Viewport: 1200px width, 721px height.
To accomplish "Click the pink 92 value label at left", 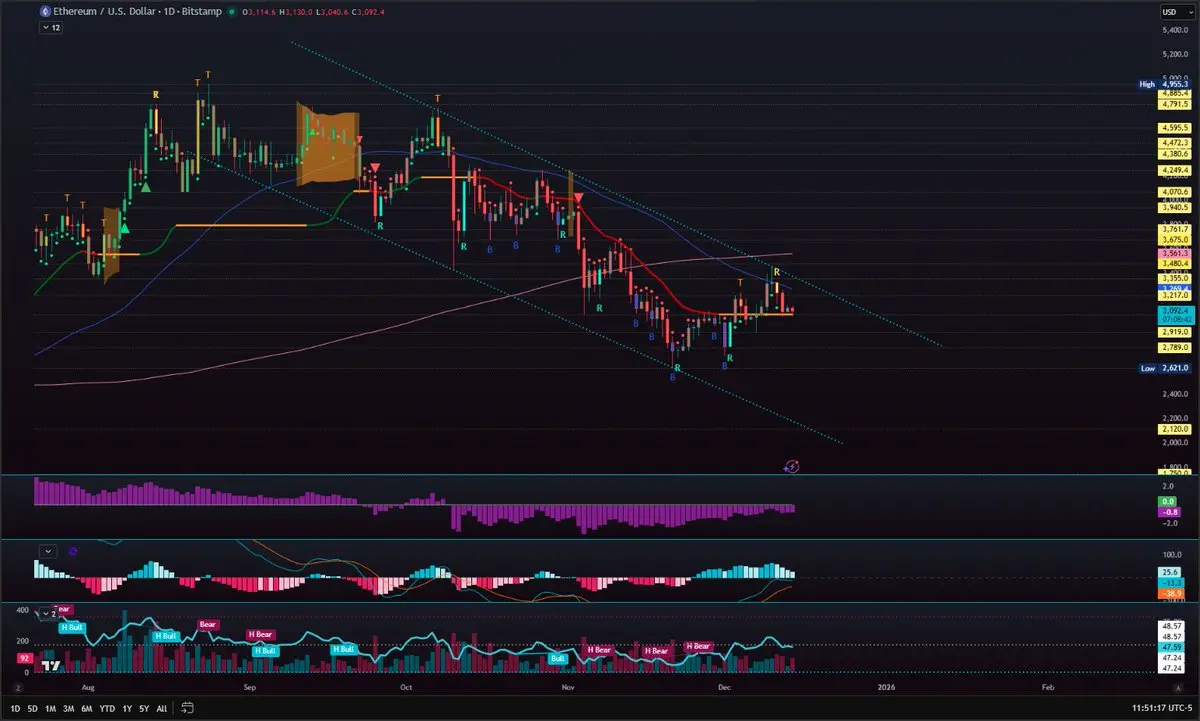I will coord(23,658).
